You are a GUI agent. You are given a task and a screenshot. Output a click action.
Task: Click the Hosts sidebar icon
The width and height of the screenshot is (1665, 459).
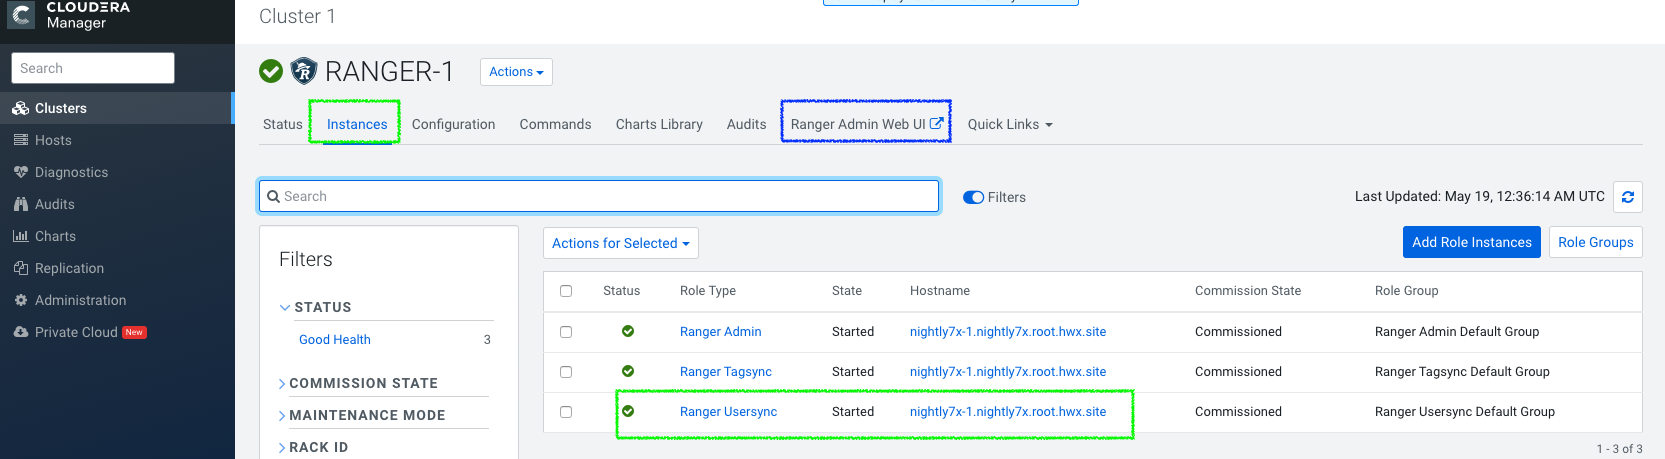click(x=20, y=140)
